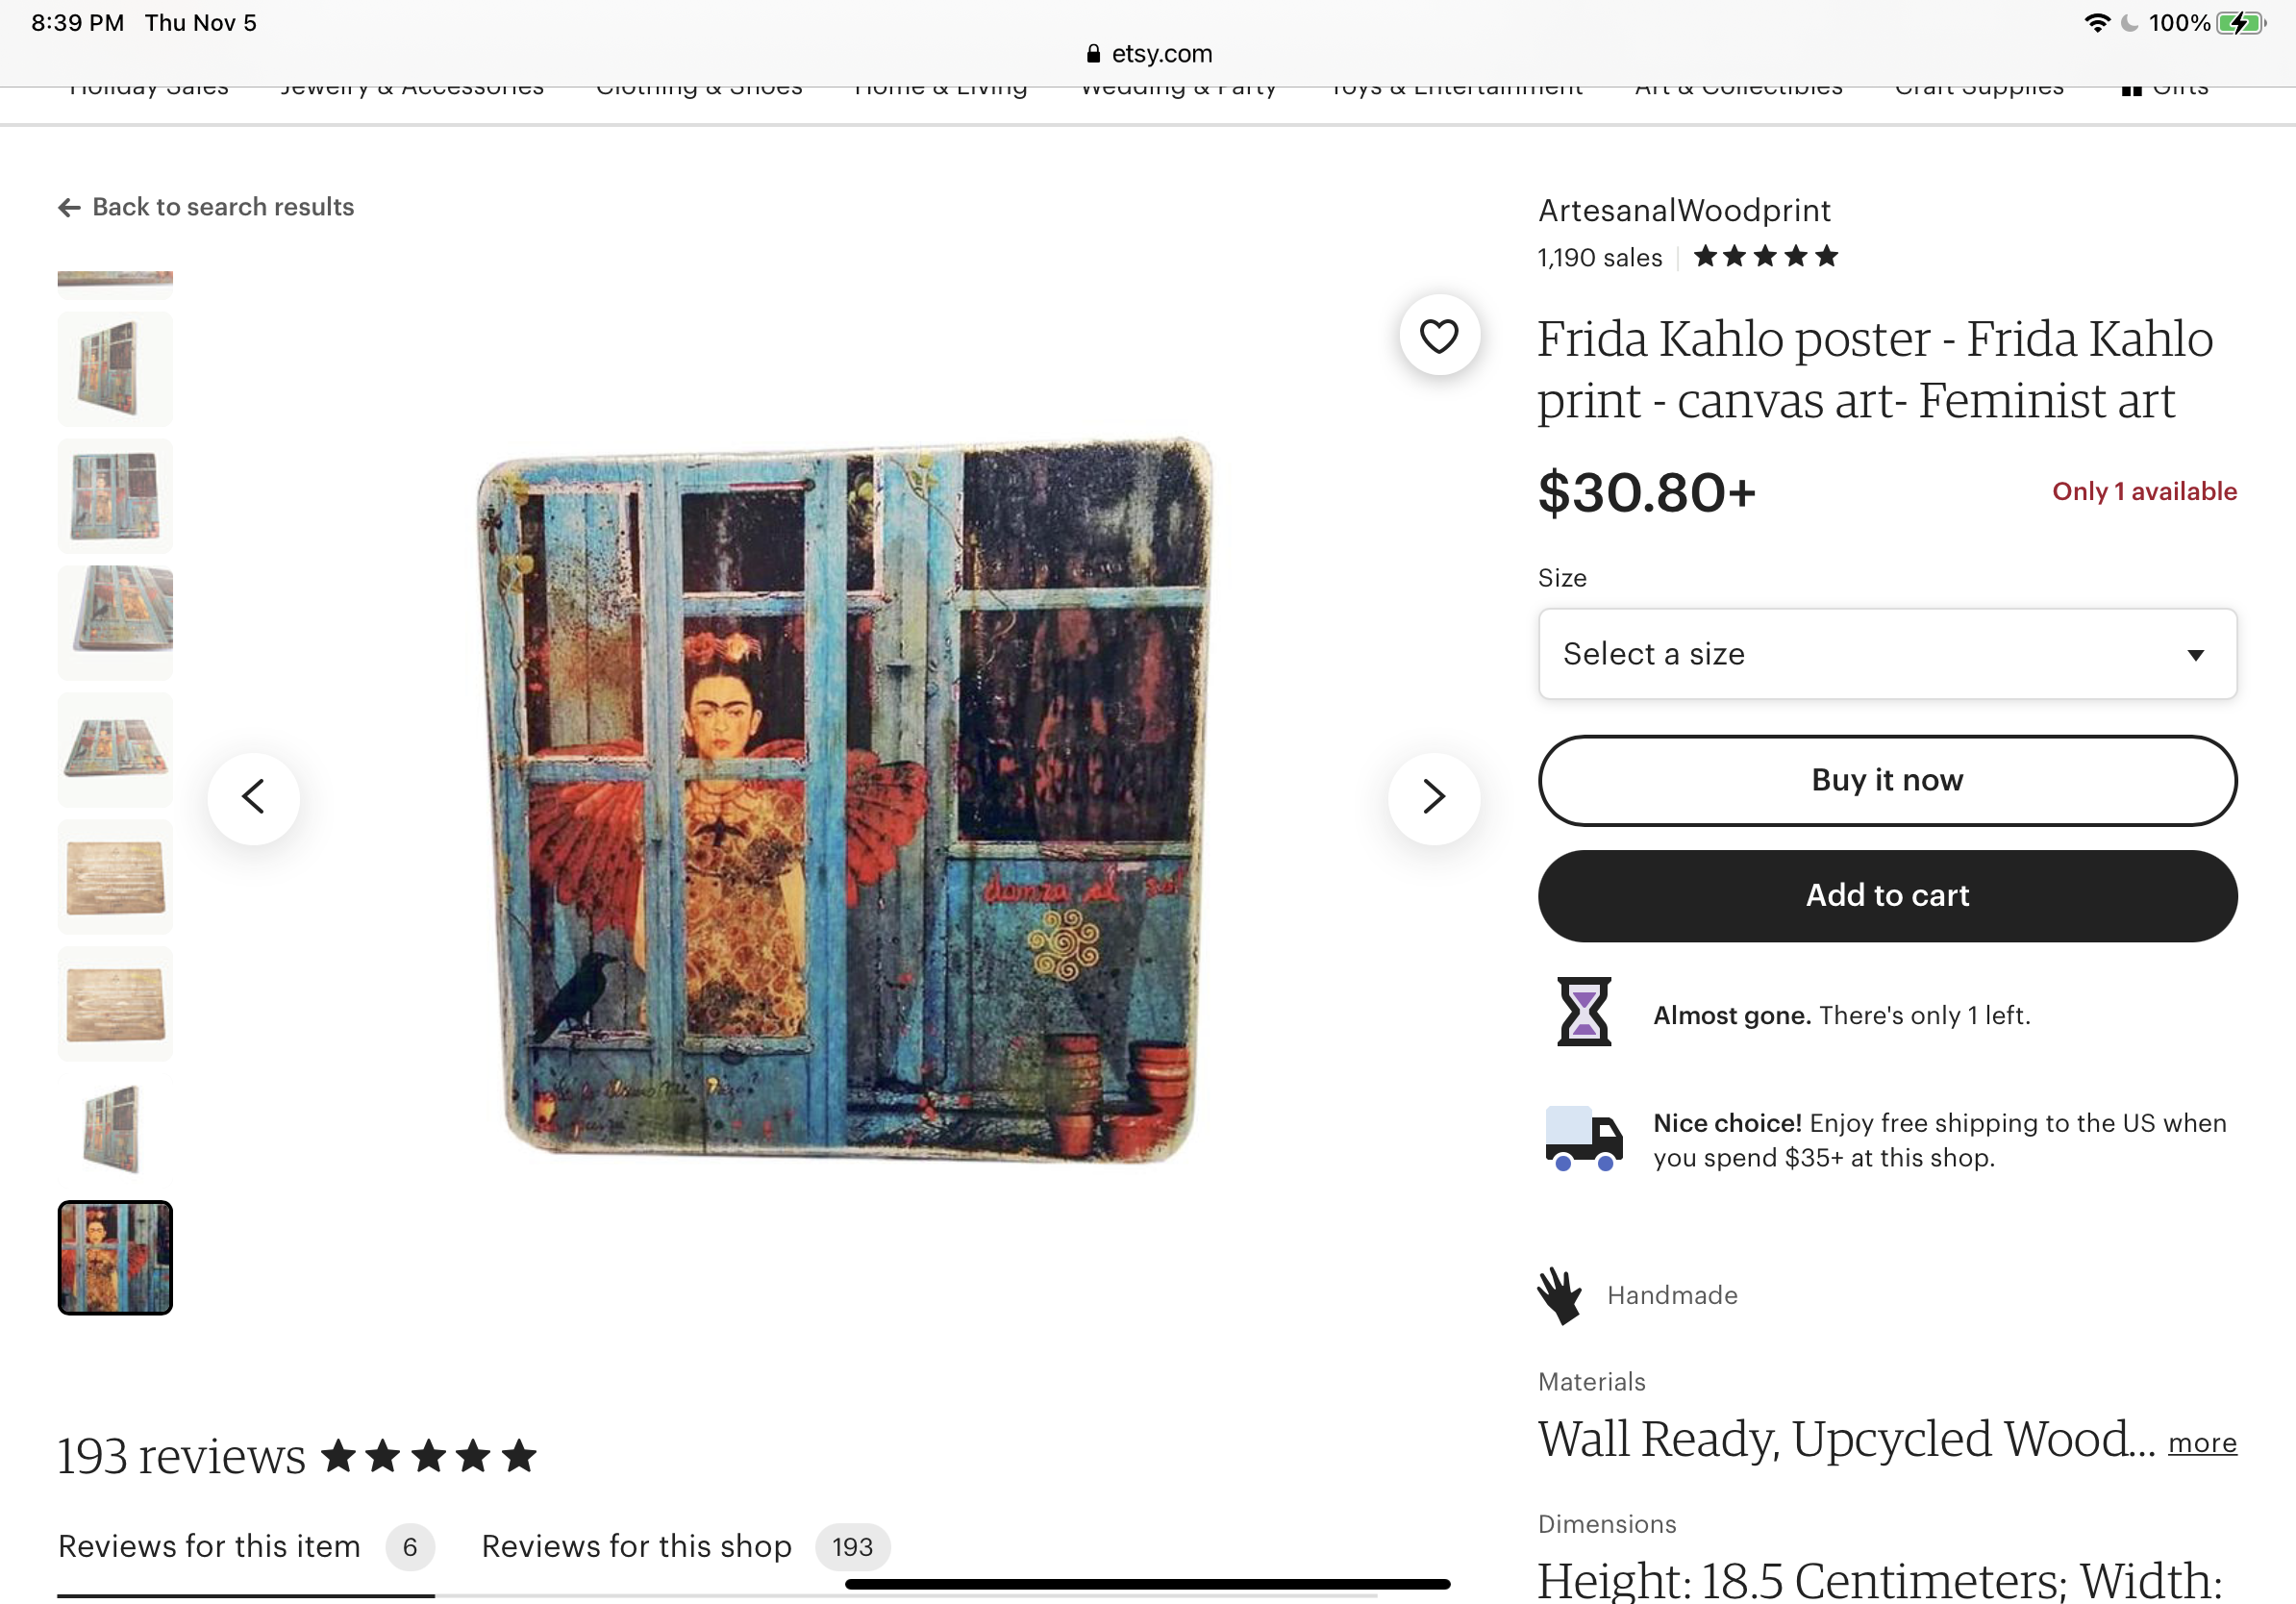Click the main Frida Kahlo product image
Image resolution: width=2296 pixels, height=1604 pixels.
click(x=844, y=798)
